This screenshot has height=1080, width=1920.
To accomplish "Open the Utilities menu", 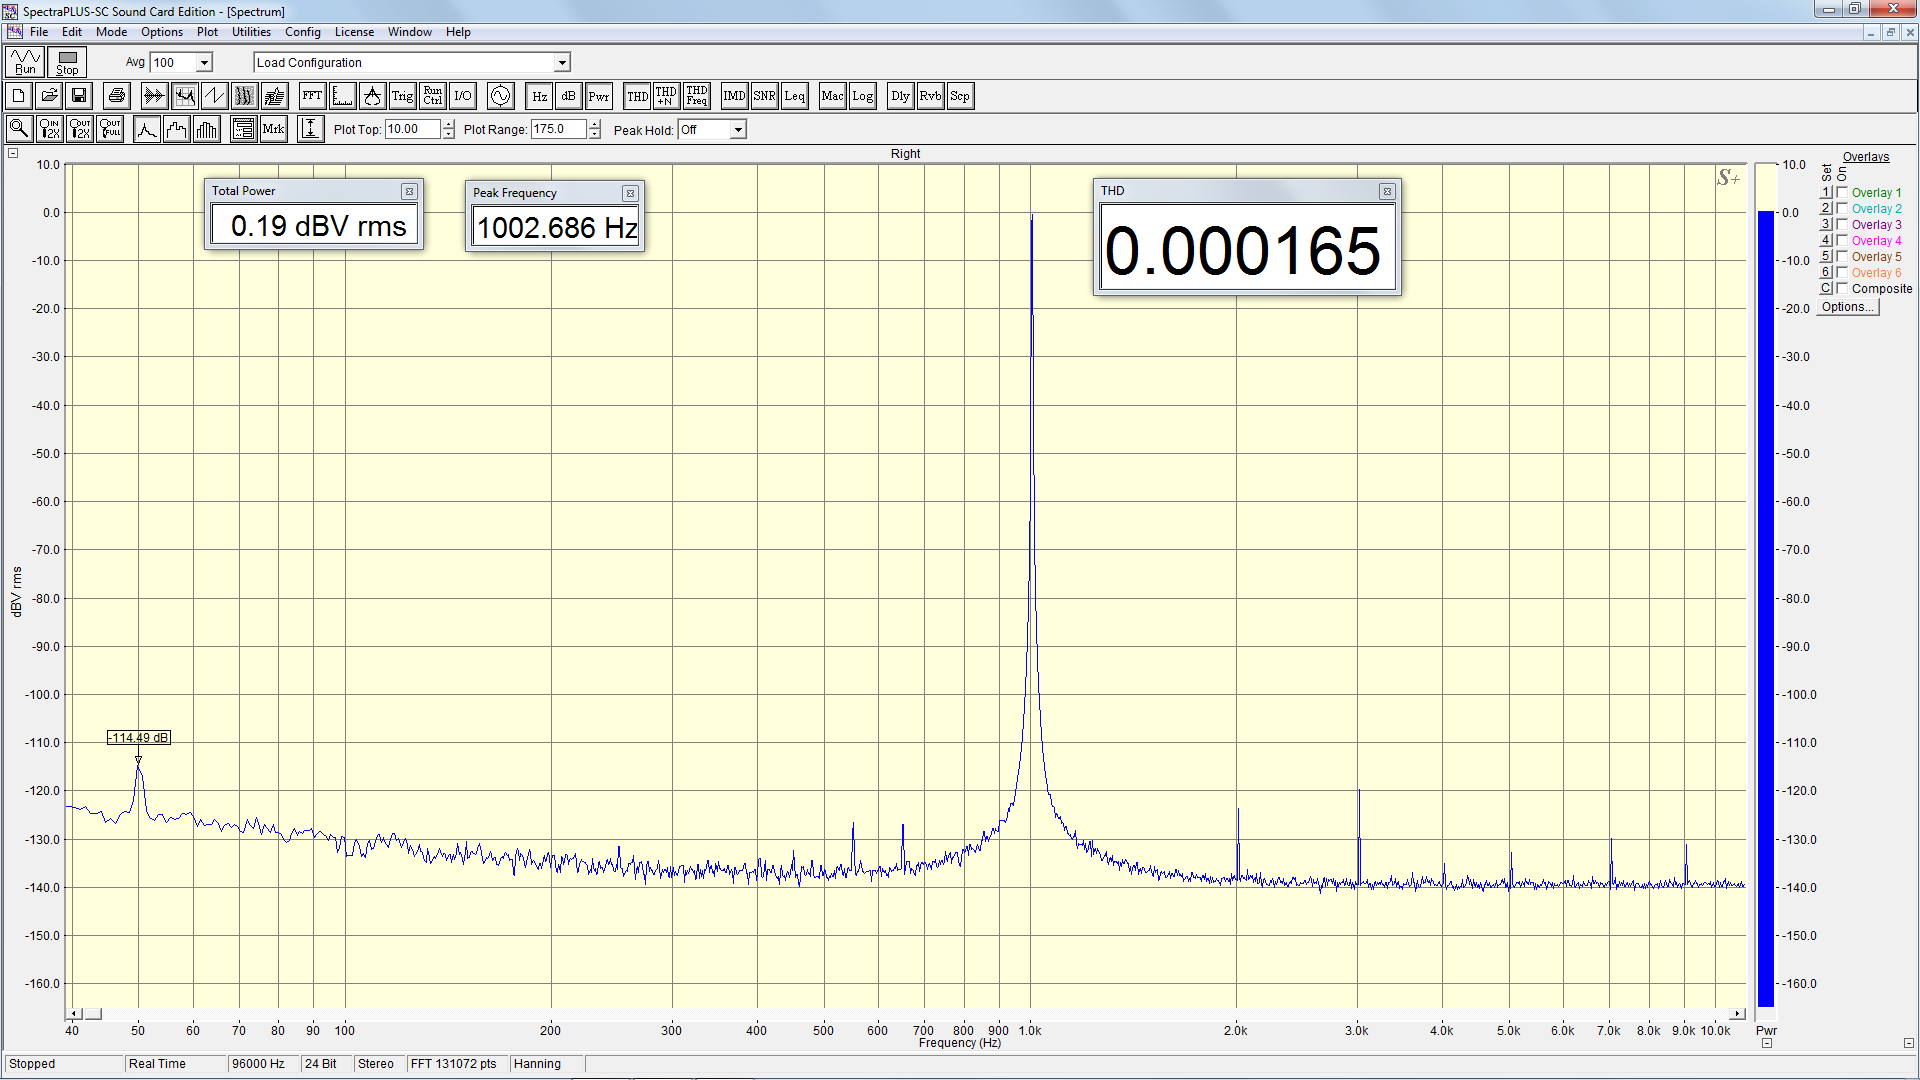I will (x=251, y=32).
